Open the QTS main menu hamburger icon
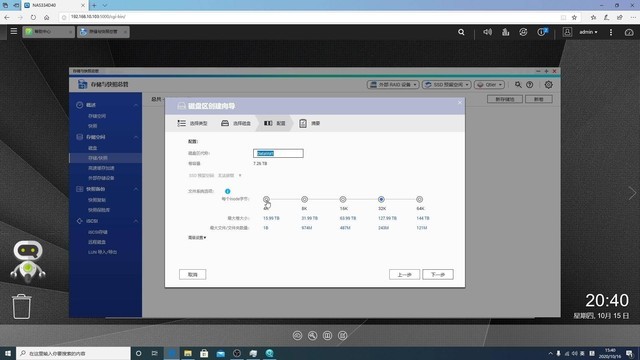Viewport: 640px width, 360px height. 14,31
